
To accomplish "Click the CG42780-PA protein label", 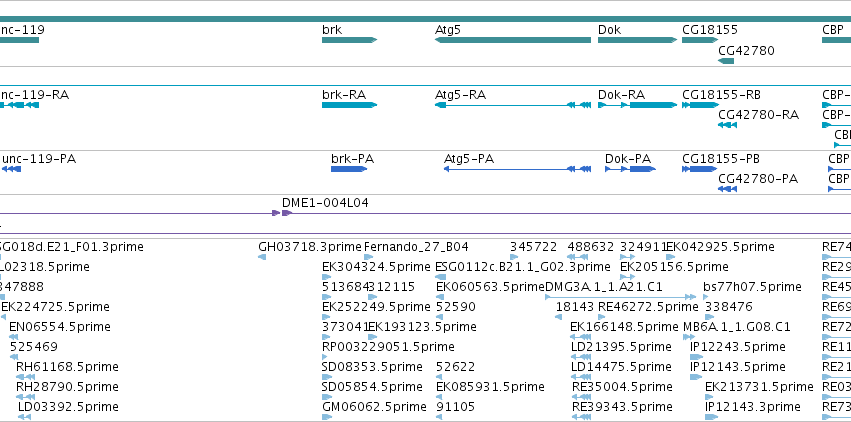I will (x=758, y=178).
